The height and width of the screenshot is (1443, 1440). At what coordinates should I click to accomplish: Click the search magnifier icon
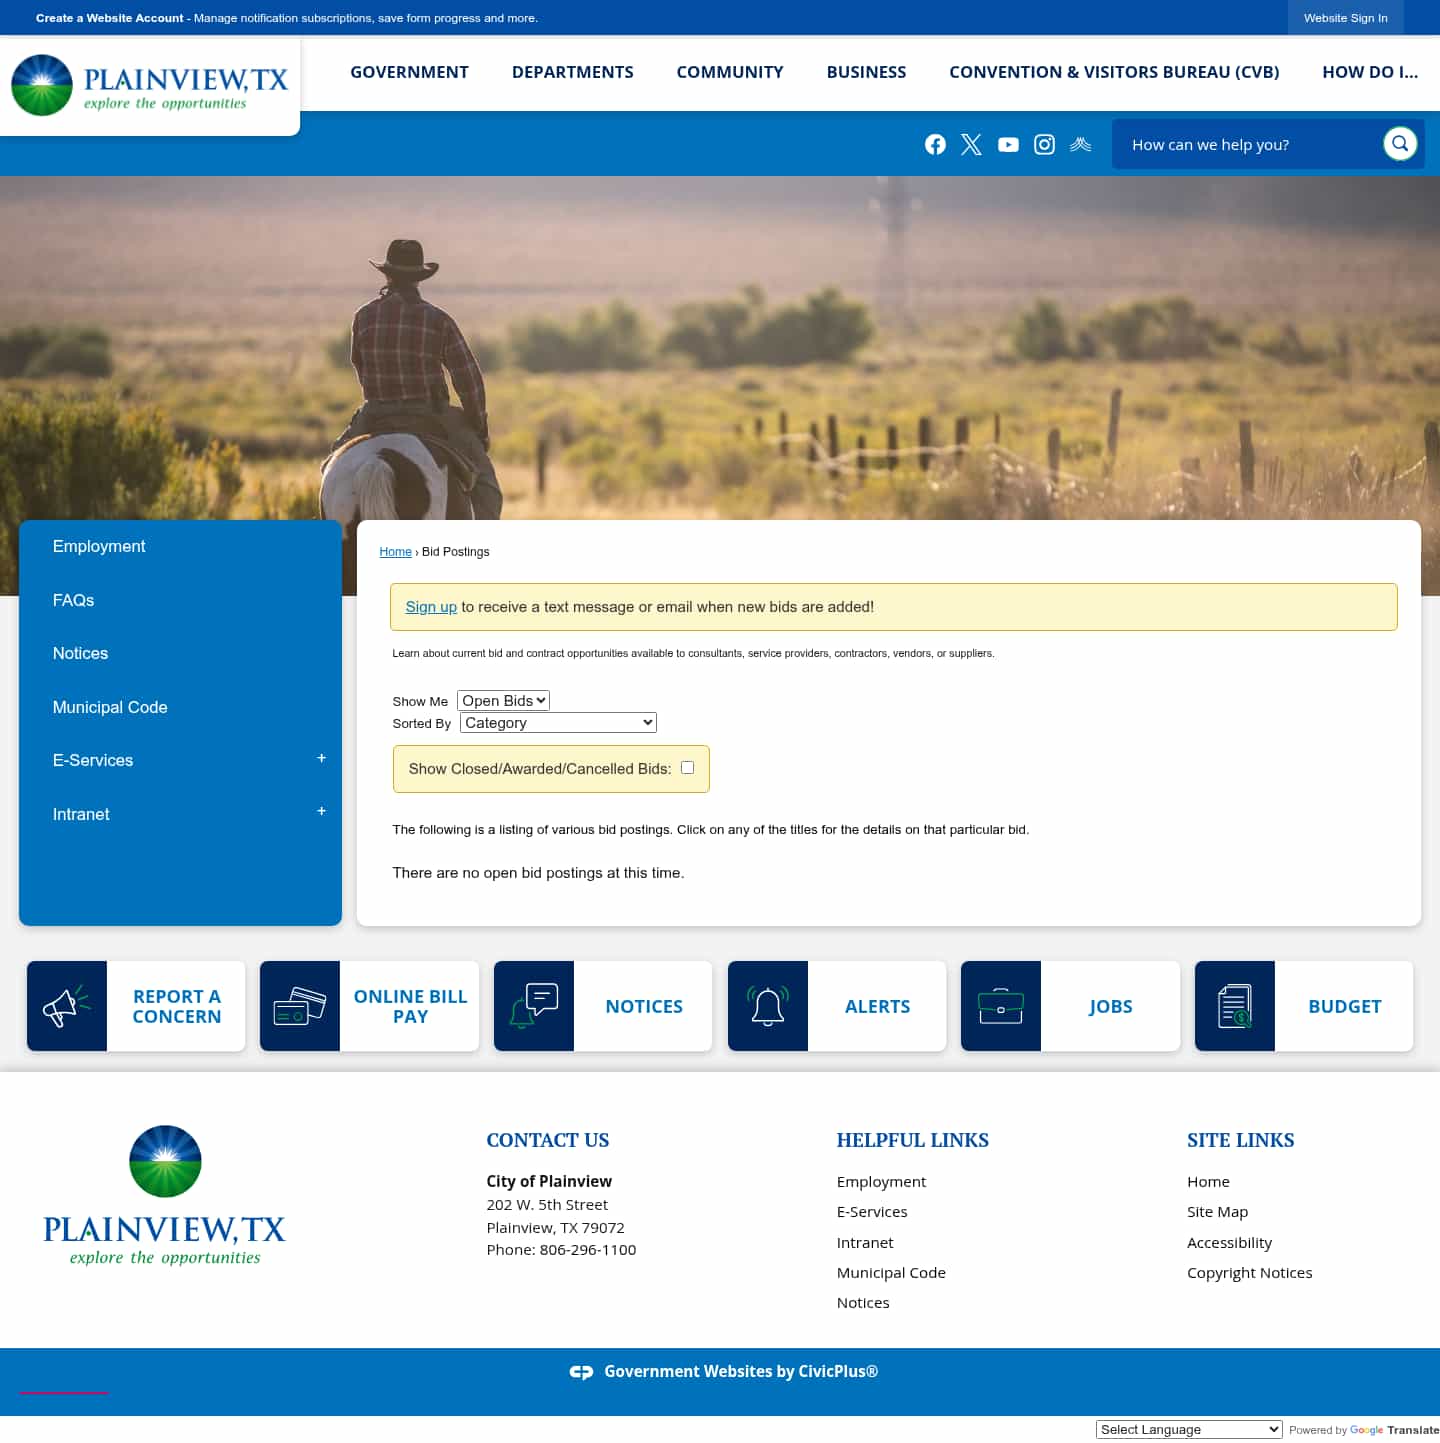(1400, 143)
